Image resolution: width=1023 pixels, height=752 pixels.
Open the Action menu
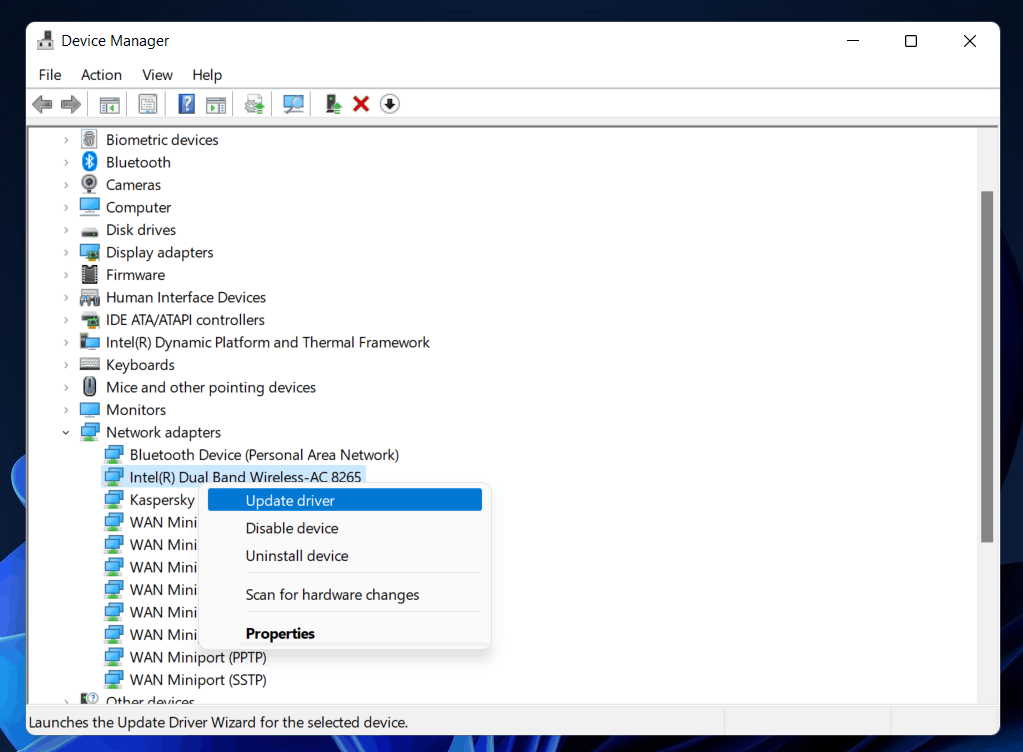click(x=101, y=75)
